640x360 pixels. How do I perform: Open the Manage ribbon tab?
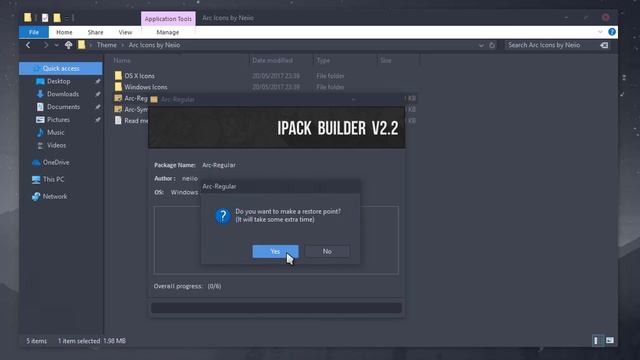(x=168, y=32)
